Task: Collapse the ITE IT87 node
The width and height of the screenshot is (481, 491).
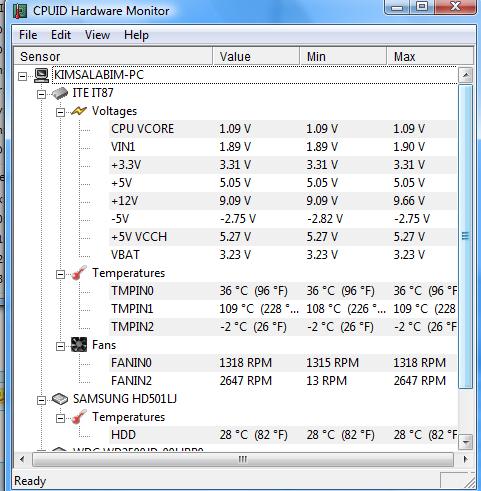Action: click(x=41, y=94)
